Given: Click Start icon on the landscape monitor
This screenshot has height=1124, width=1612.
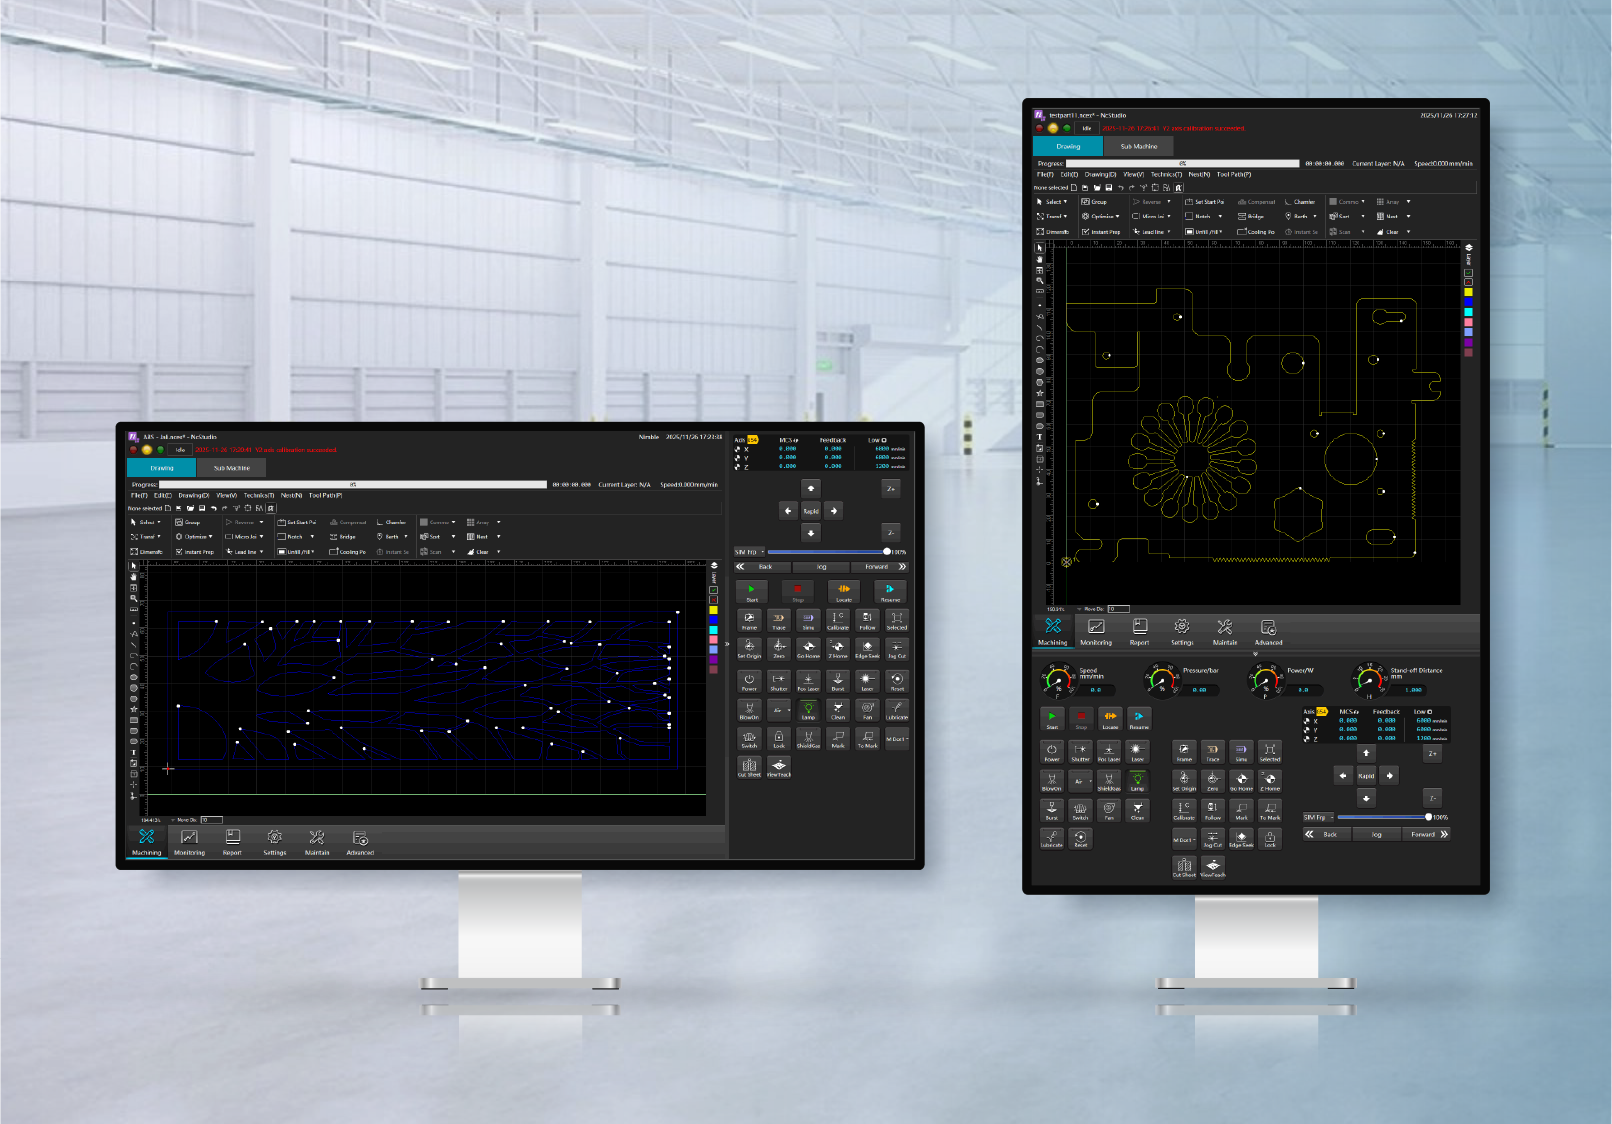Looking at the screenshot, I should (751, 591).
